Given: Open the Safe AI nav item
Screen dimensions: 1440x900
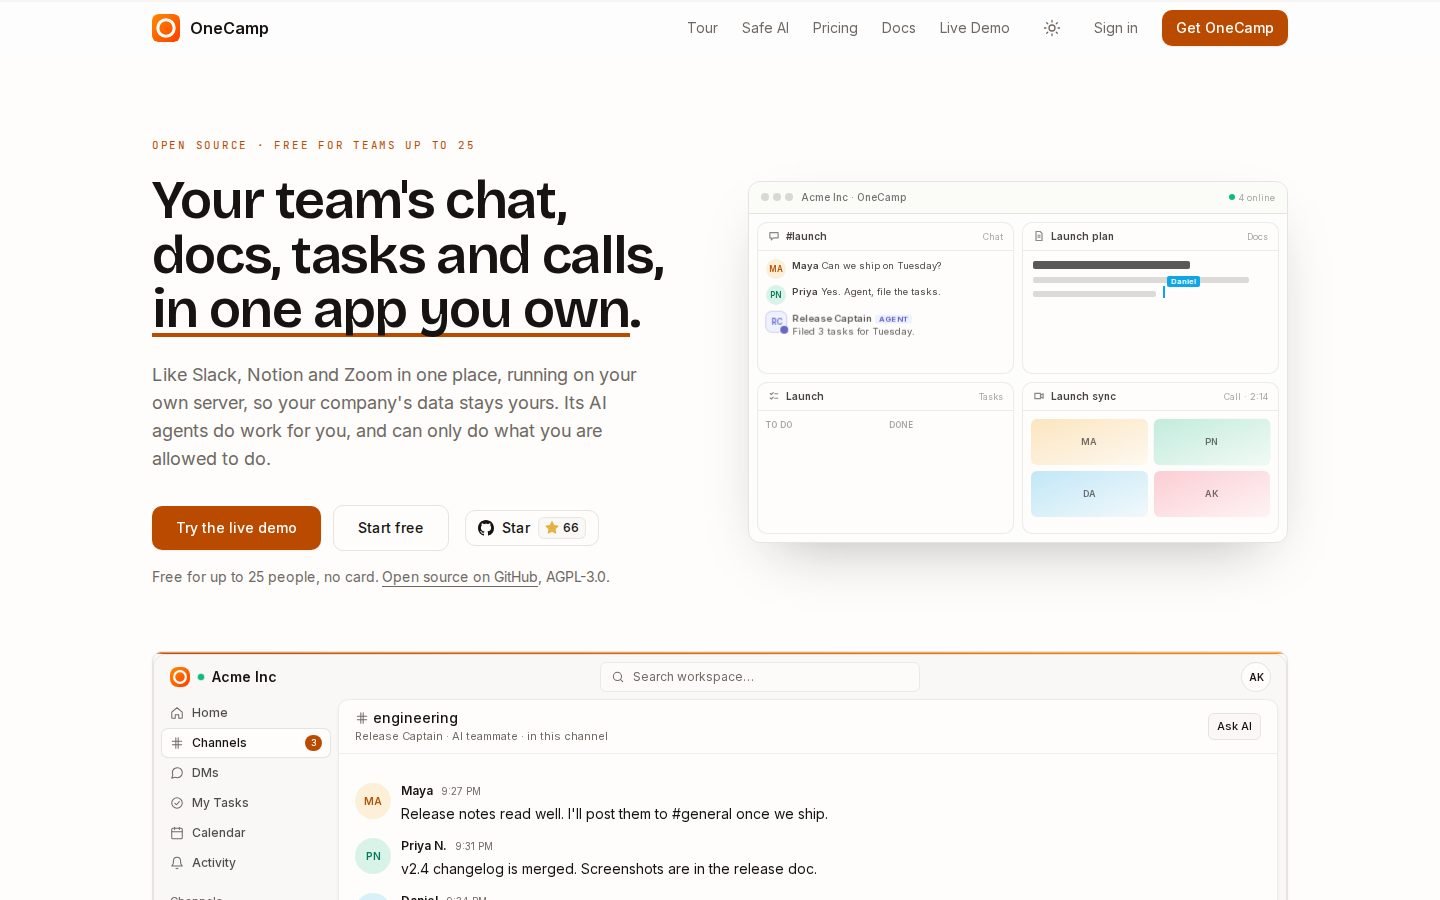Looking at the screenshot, I should click(x=765, y=28).
